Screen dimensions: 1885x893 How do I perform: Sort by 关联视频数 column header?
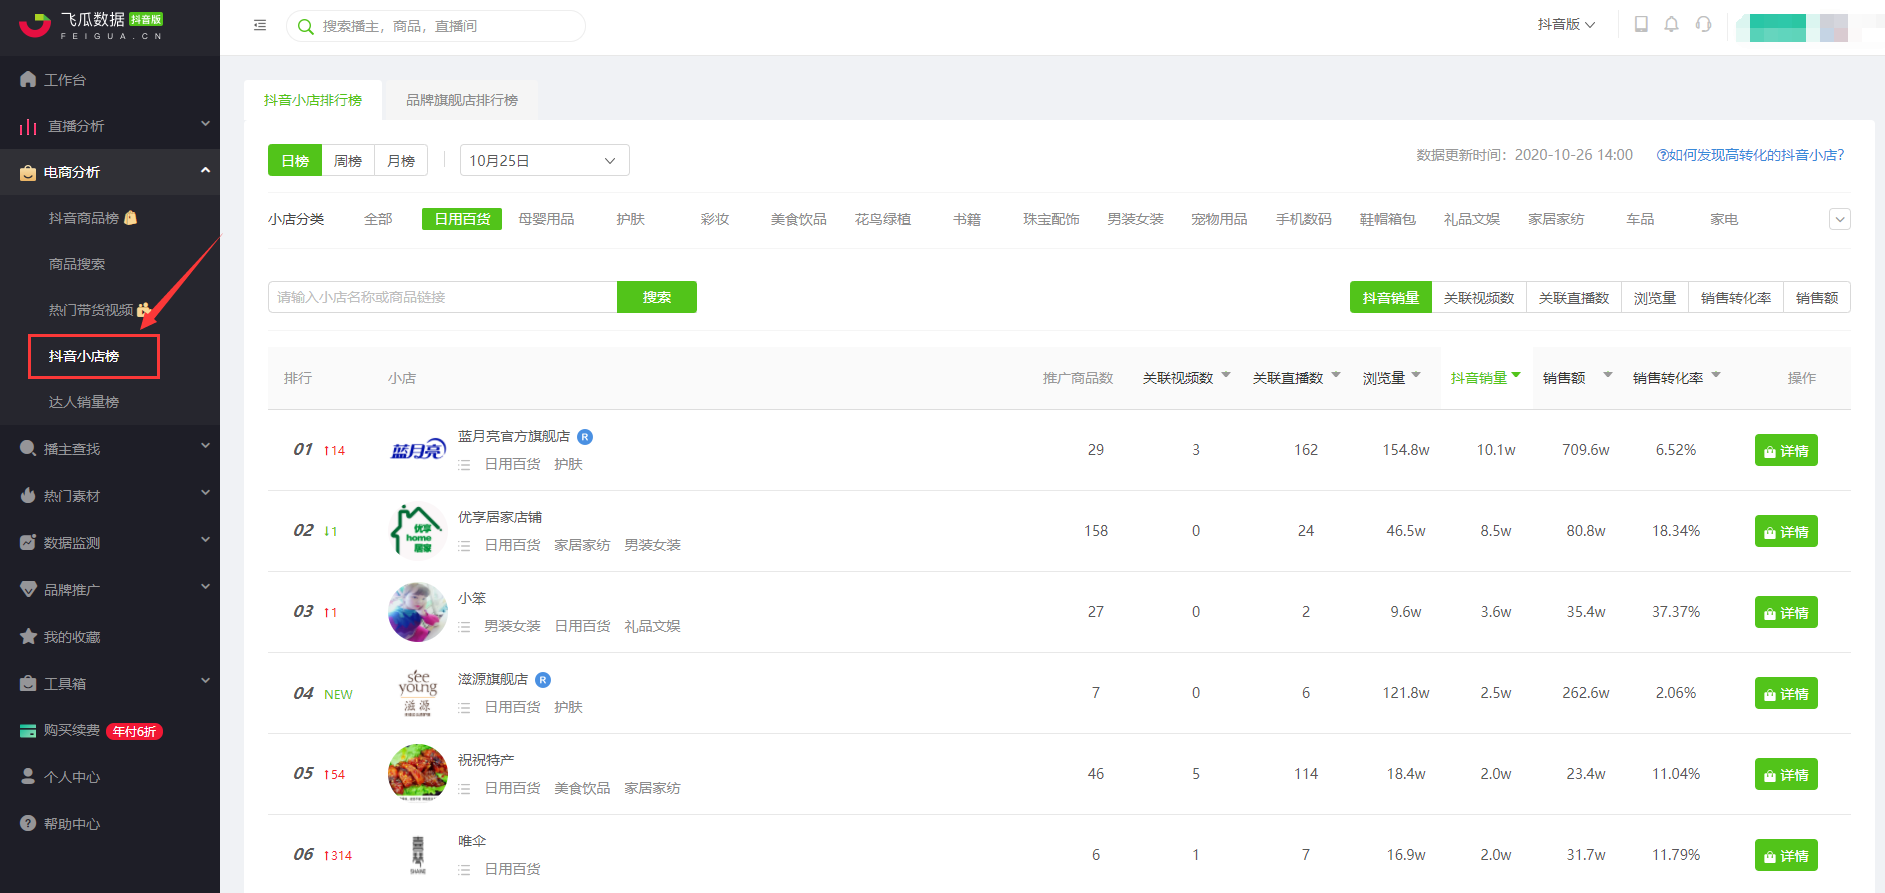coord(1187,377)
